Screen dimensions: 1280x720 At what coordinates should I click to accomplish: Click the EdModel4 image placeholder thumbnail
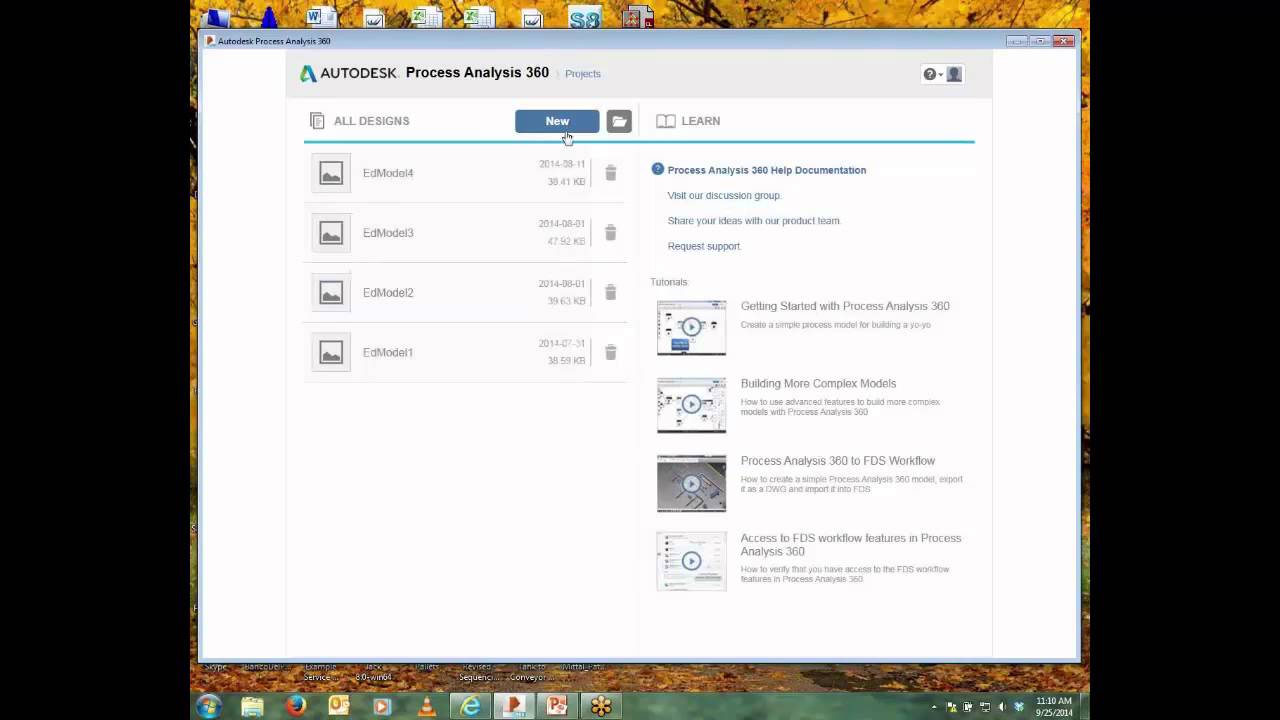click(331, 173)
